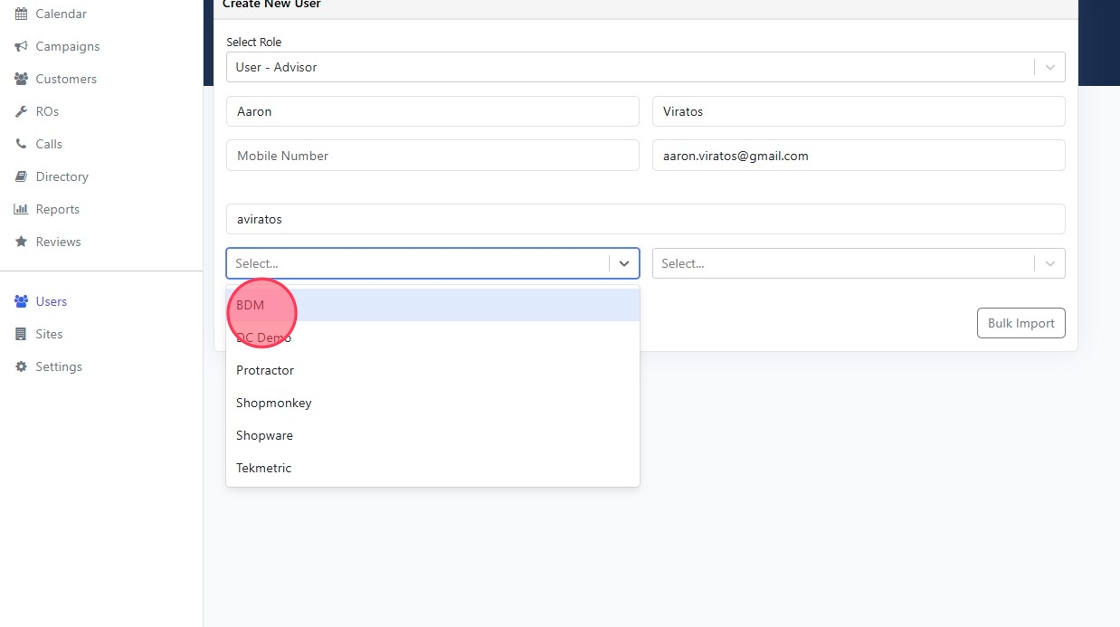Screen dimensions: 1120x627
Task: Click the Bulk Import button
Action: (1021, 323)
